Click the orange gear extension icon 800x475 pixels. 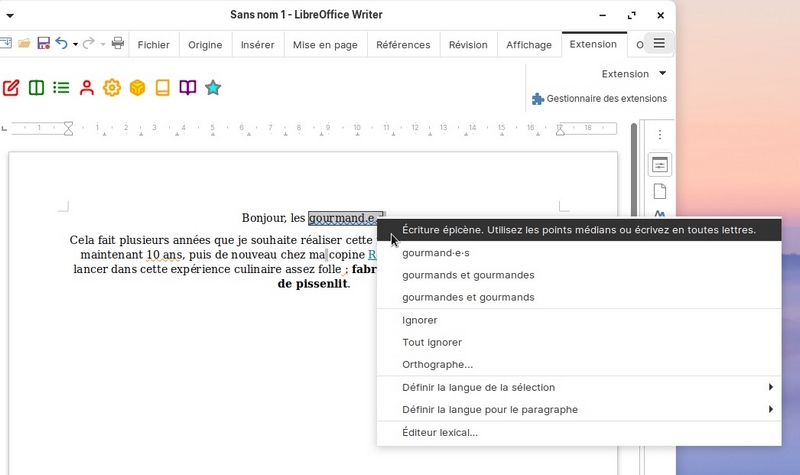click(x=112, y=88)
